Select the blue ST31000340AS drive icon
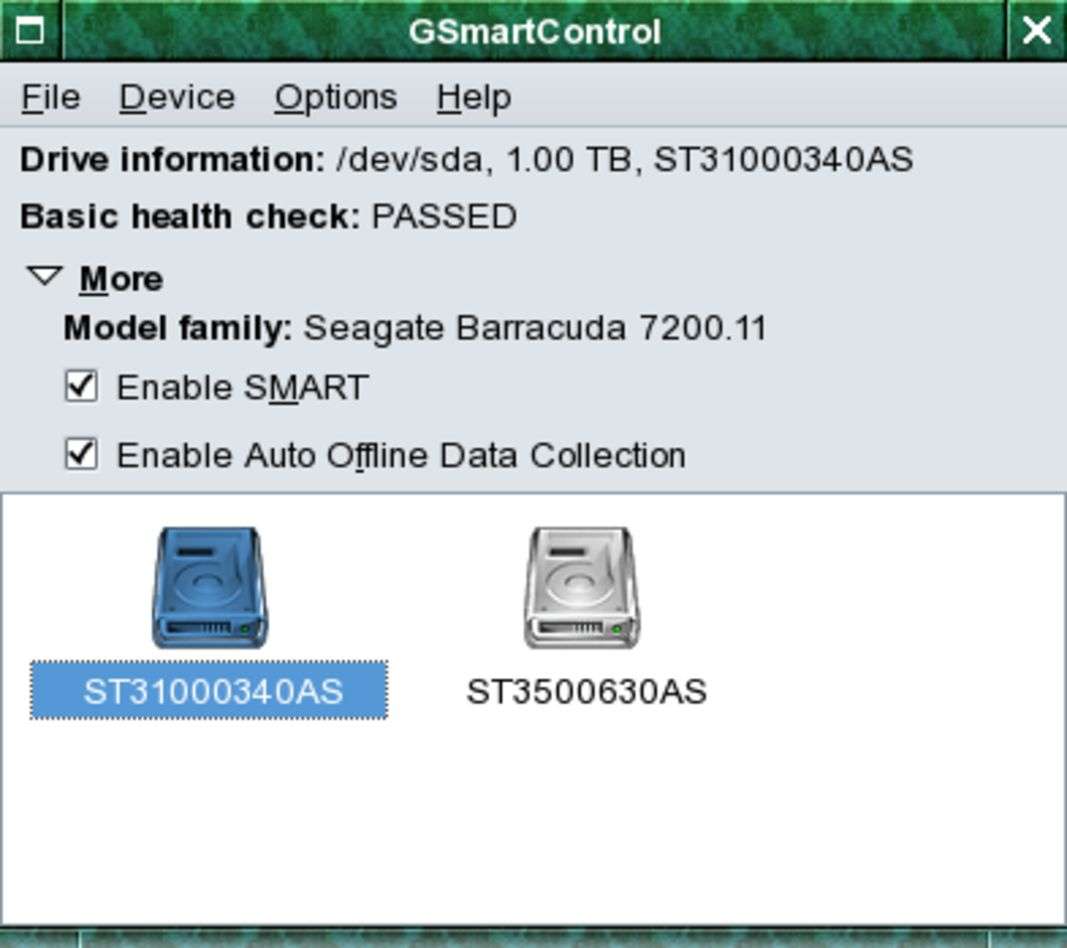This screenshot has height=948, width=1067. coord(209,587)
